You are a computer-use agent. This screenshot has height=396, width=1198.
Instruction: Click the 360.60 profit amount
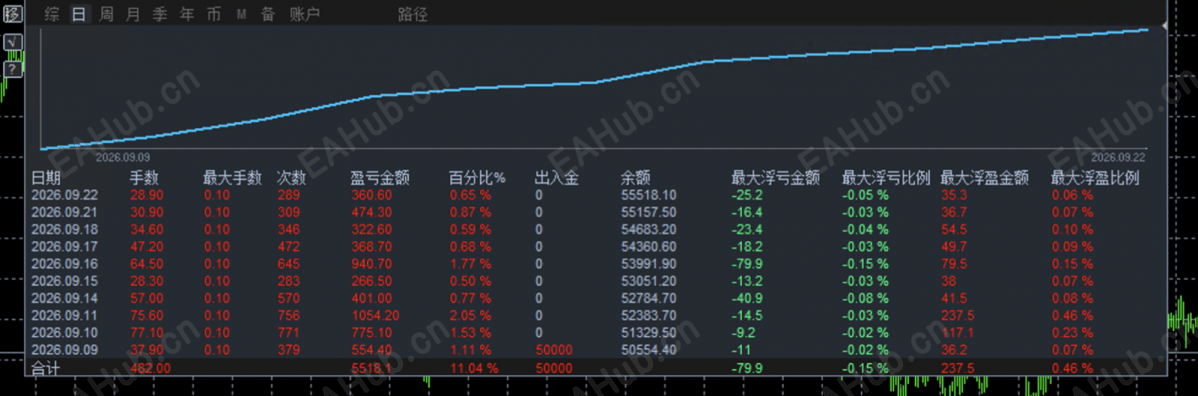[x=371, y=195]
